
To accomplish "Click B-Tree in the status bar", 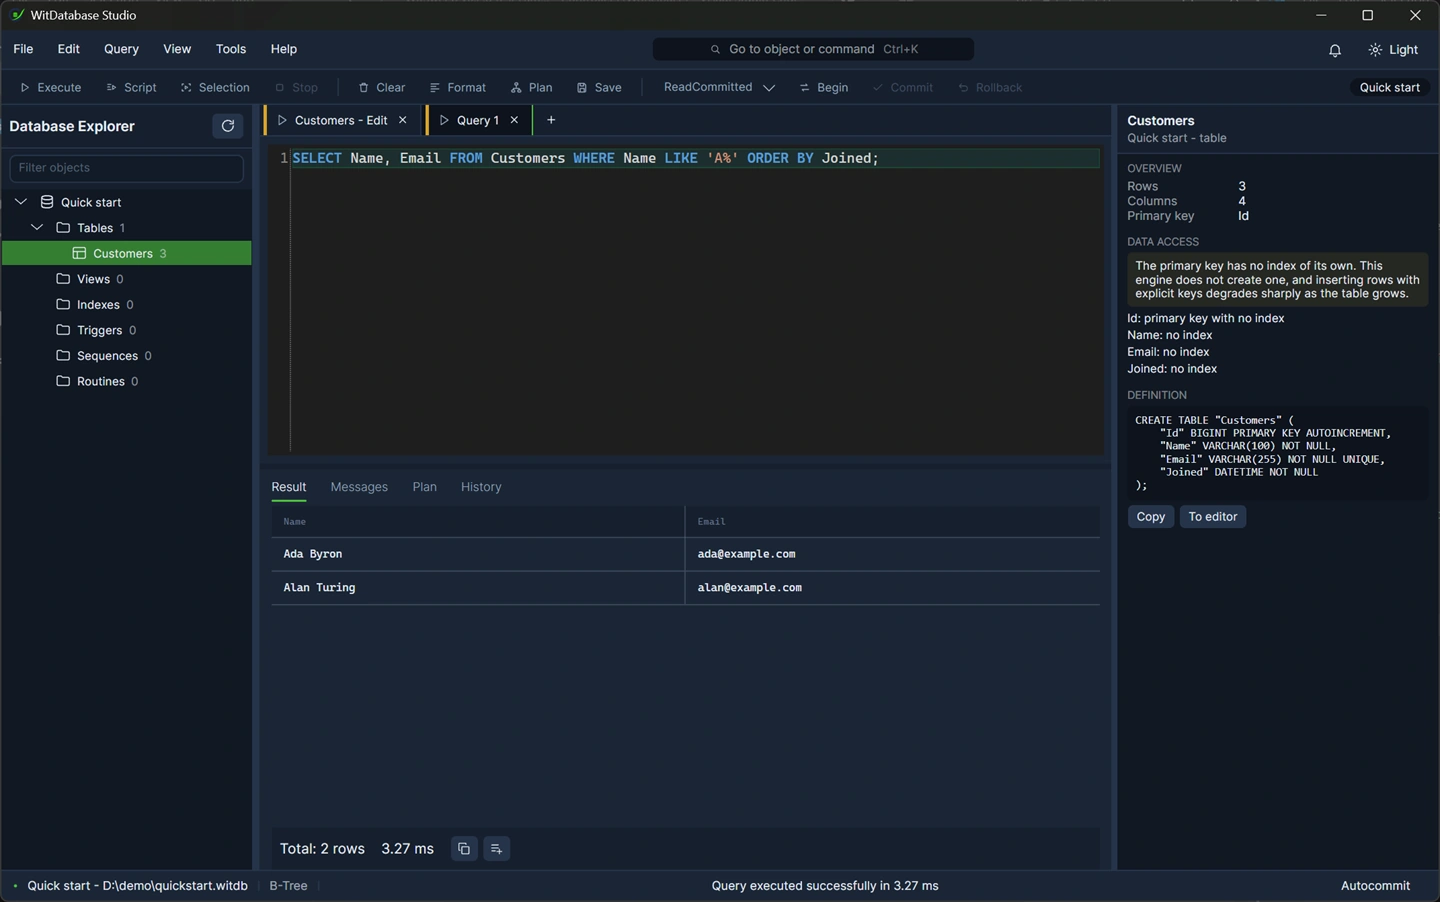I will point(288,886).
